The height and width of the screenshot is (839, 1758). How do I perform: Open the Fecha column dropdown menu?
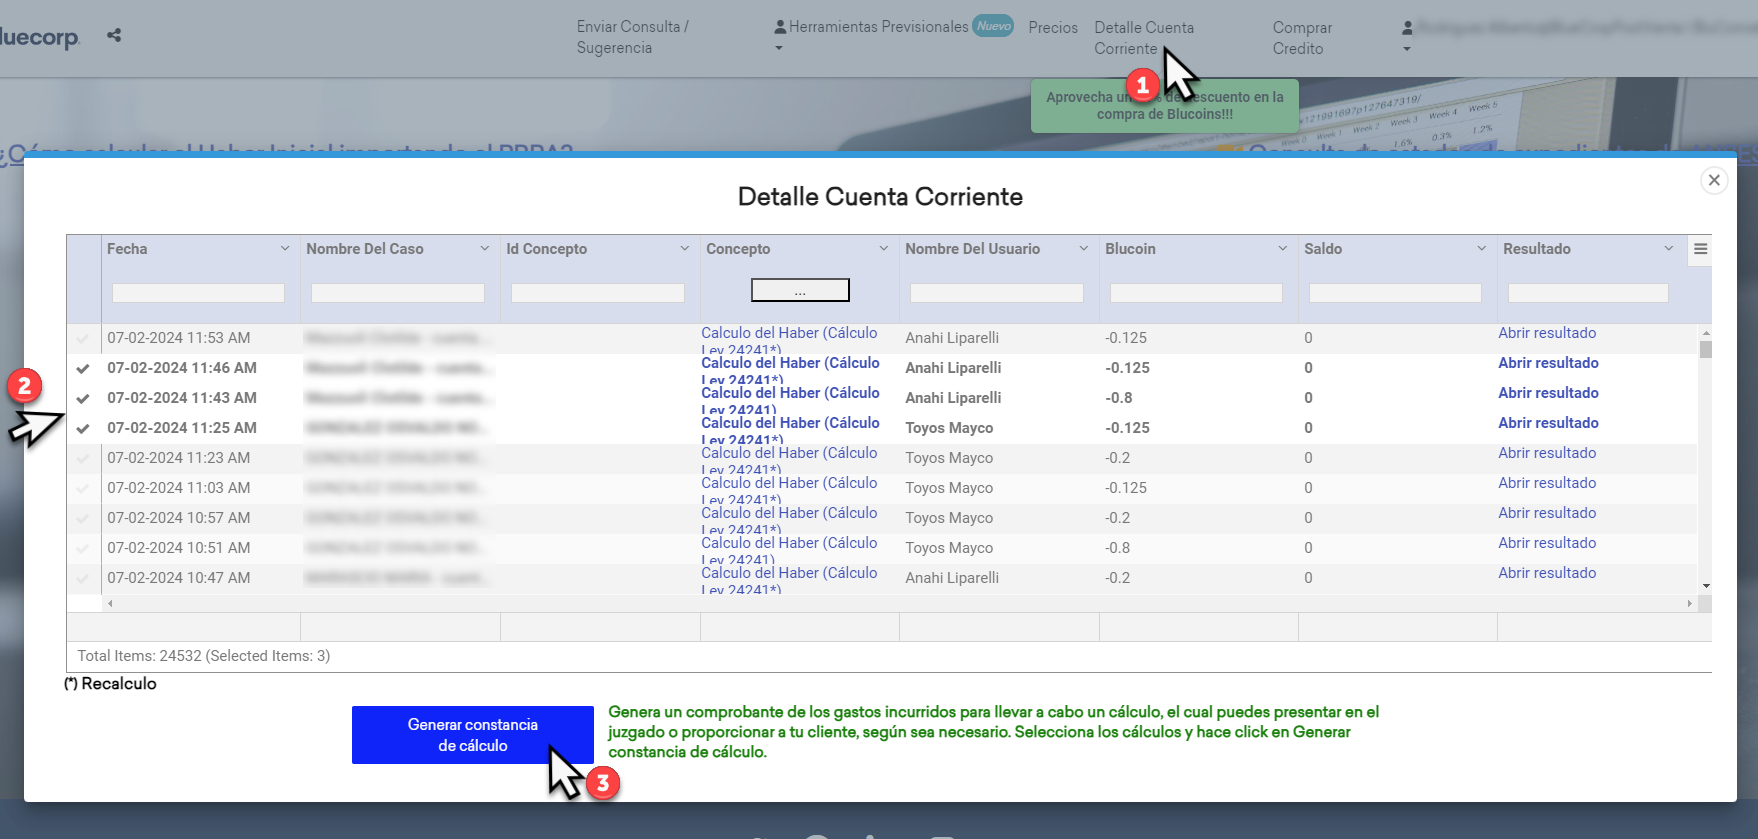pyautogui.click(x=285, y=249)
